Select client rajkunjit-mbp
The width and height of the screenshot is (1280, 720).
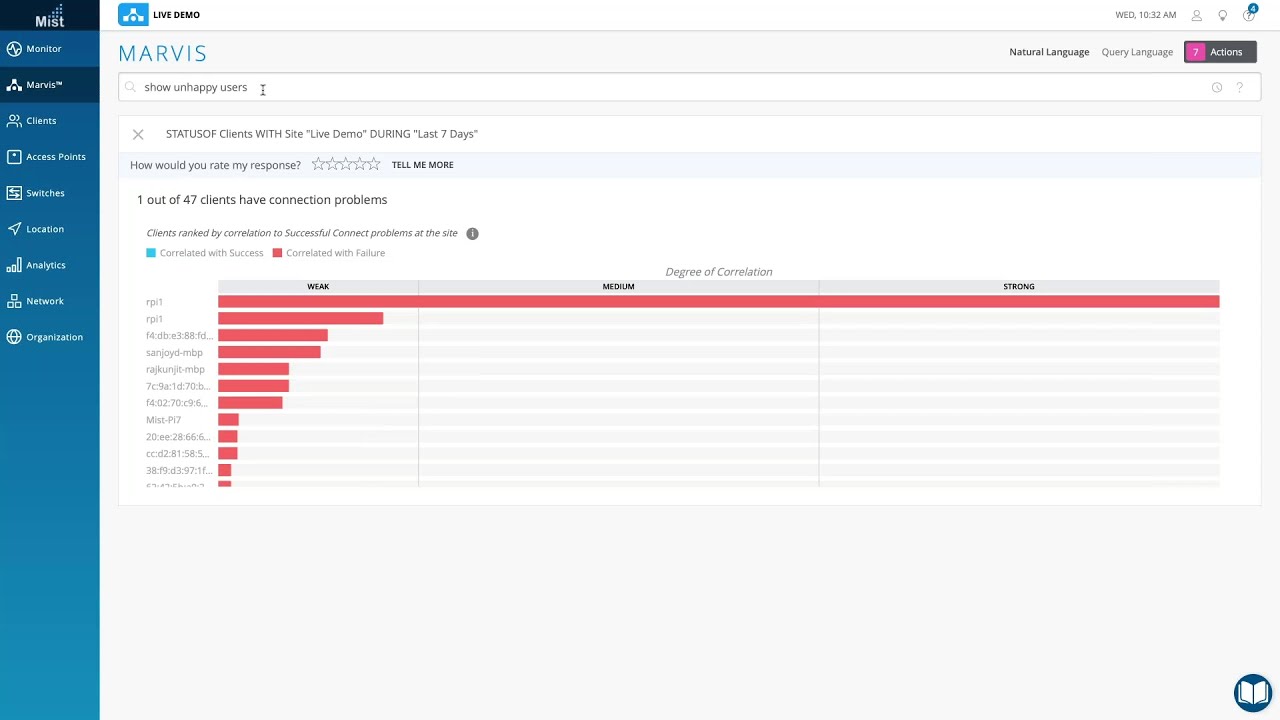point(175,370)
